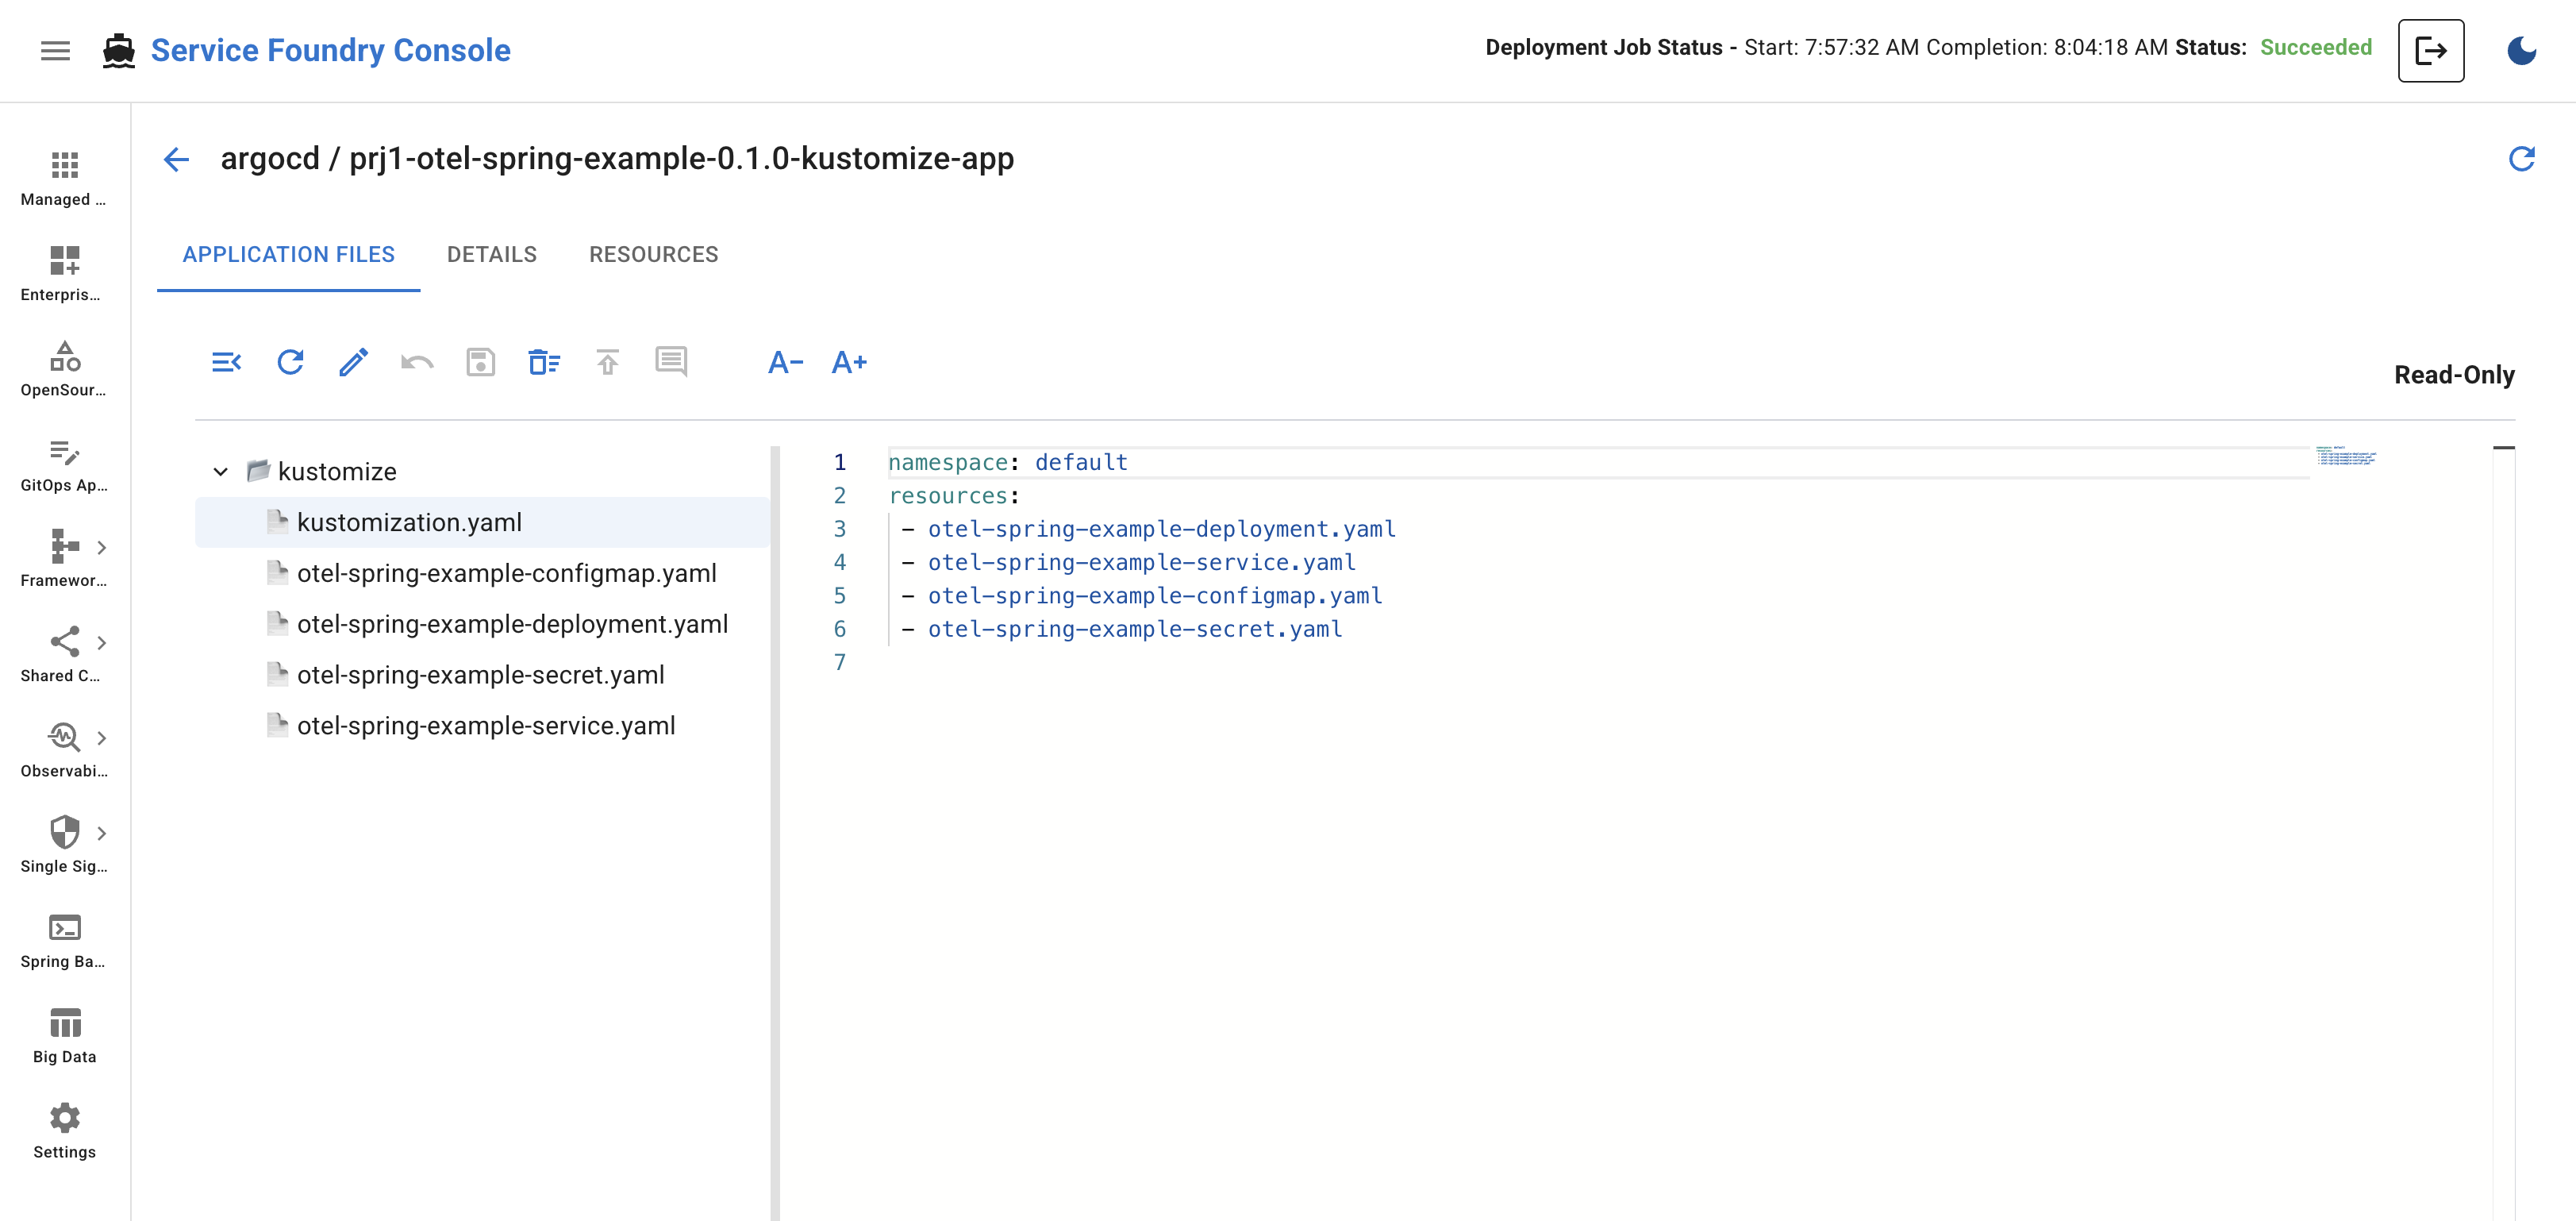2576x1221 pixels.
Task: Click the undo icon in toolbar
Action: tap(417, 362)
